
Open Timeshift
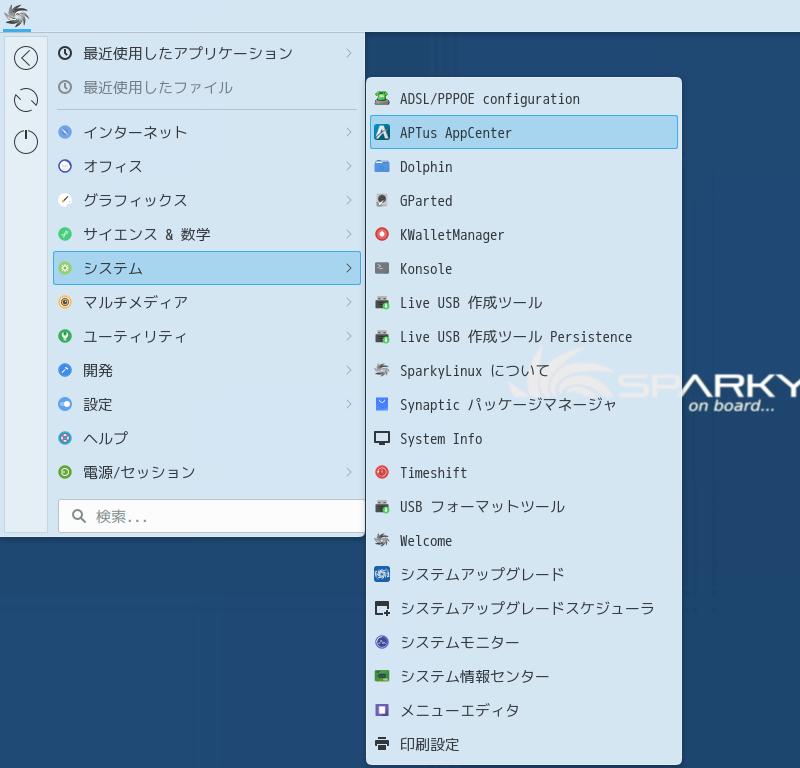(524, 473)
